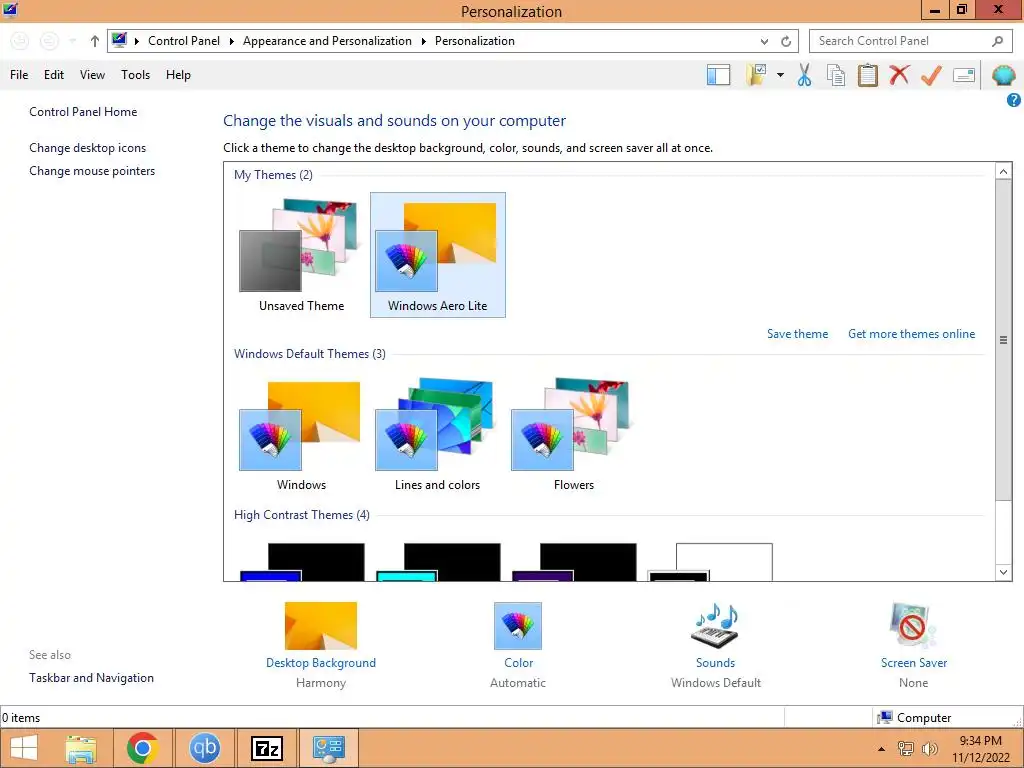Expand the address bar history dropdown
The width and height of the screenshot is (1024, 768).
pyautogui.click(x=764, y=41)
